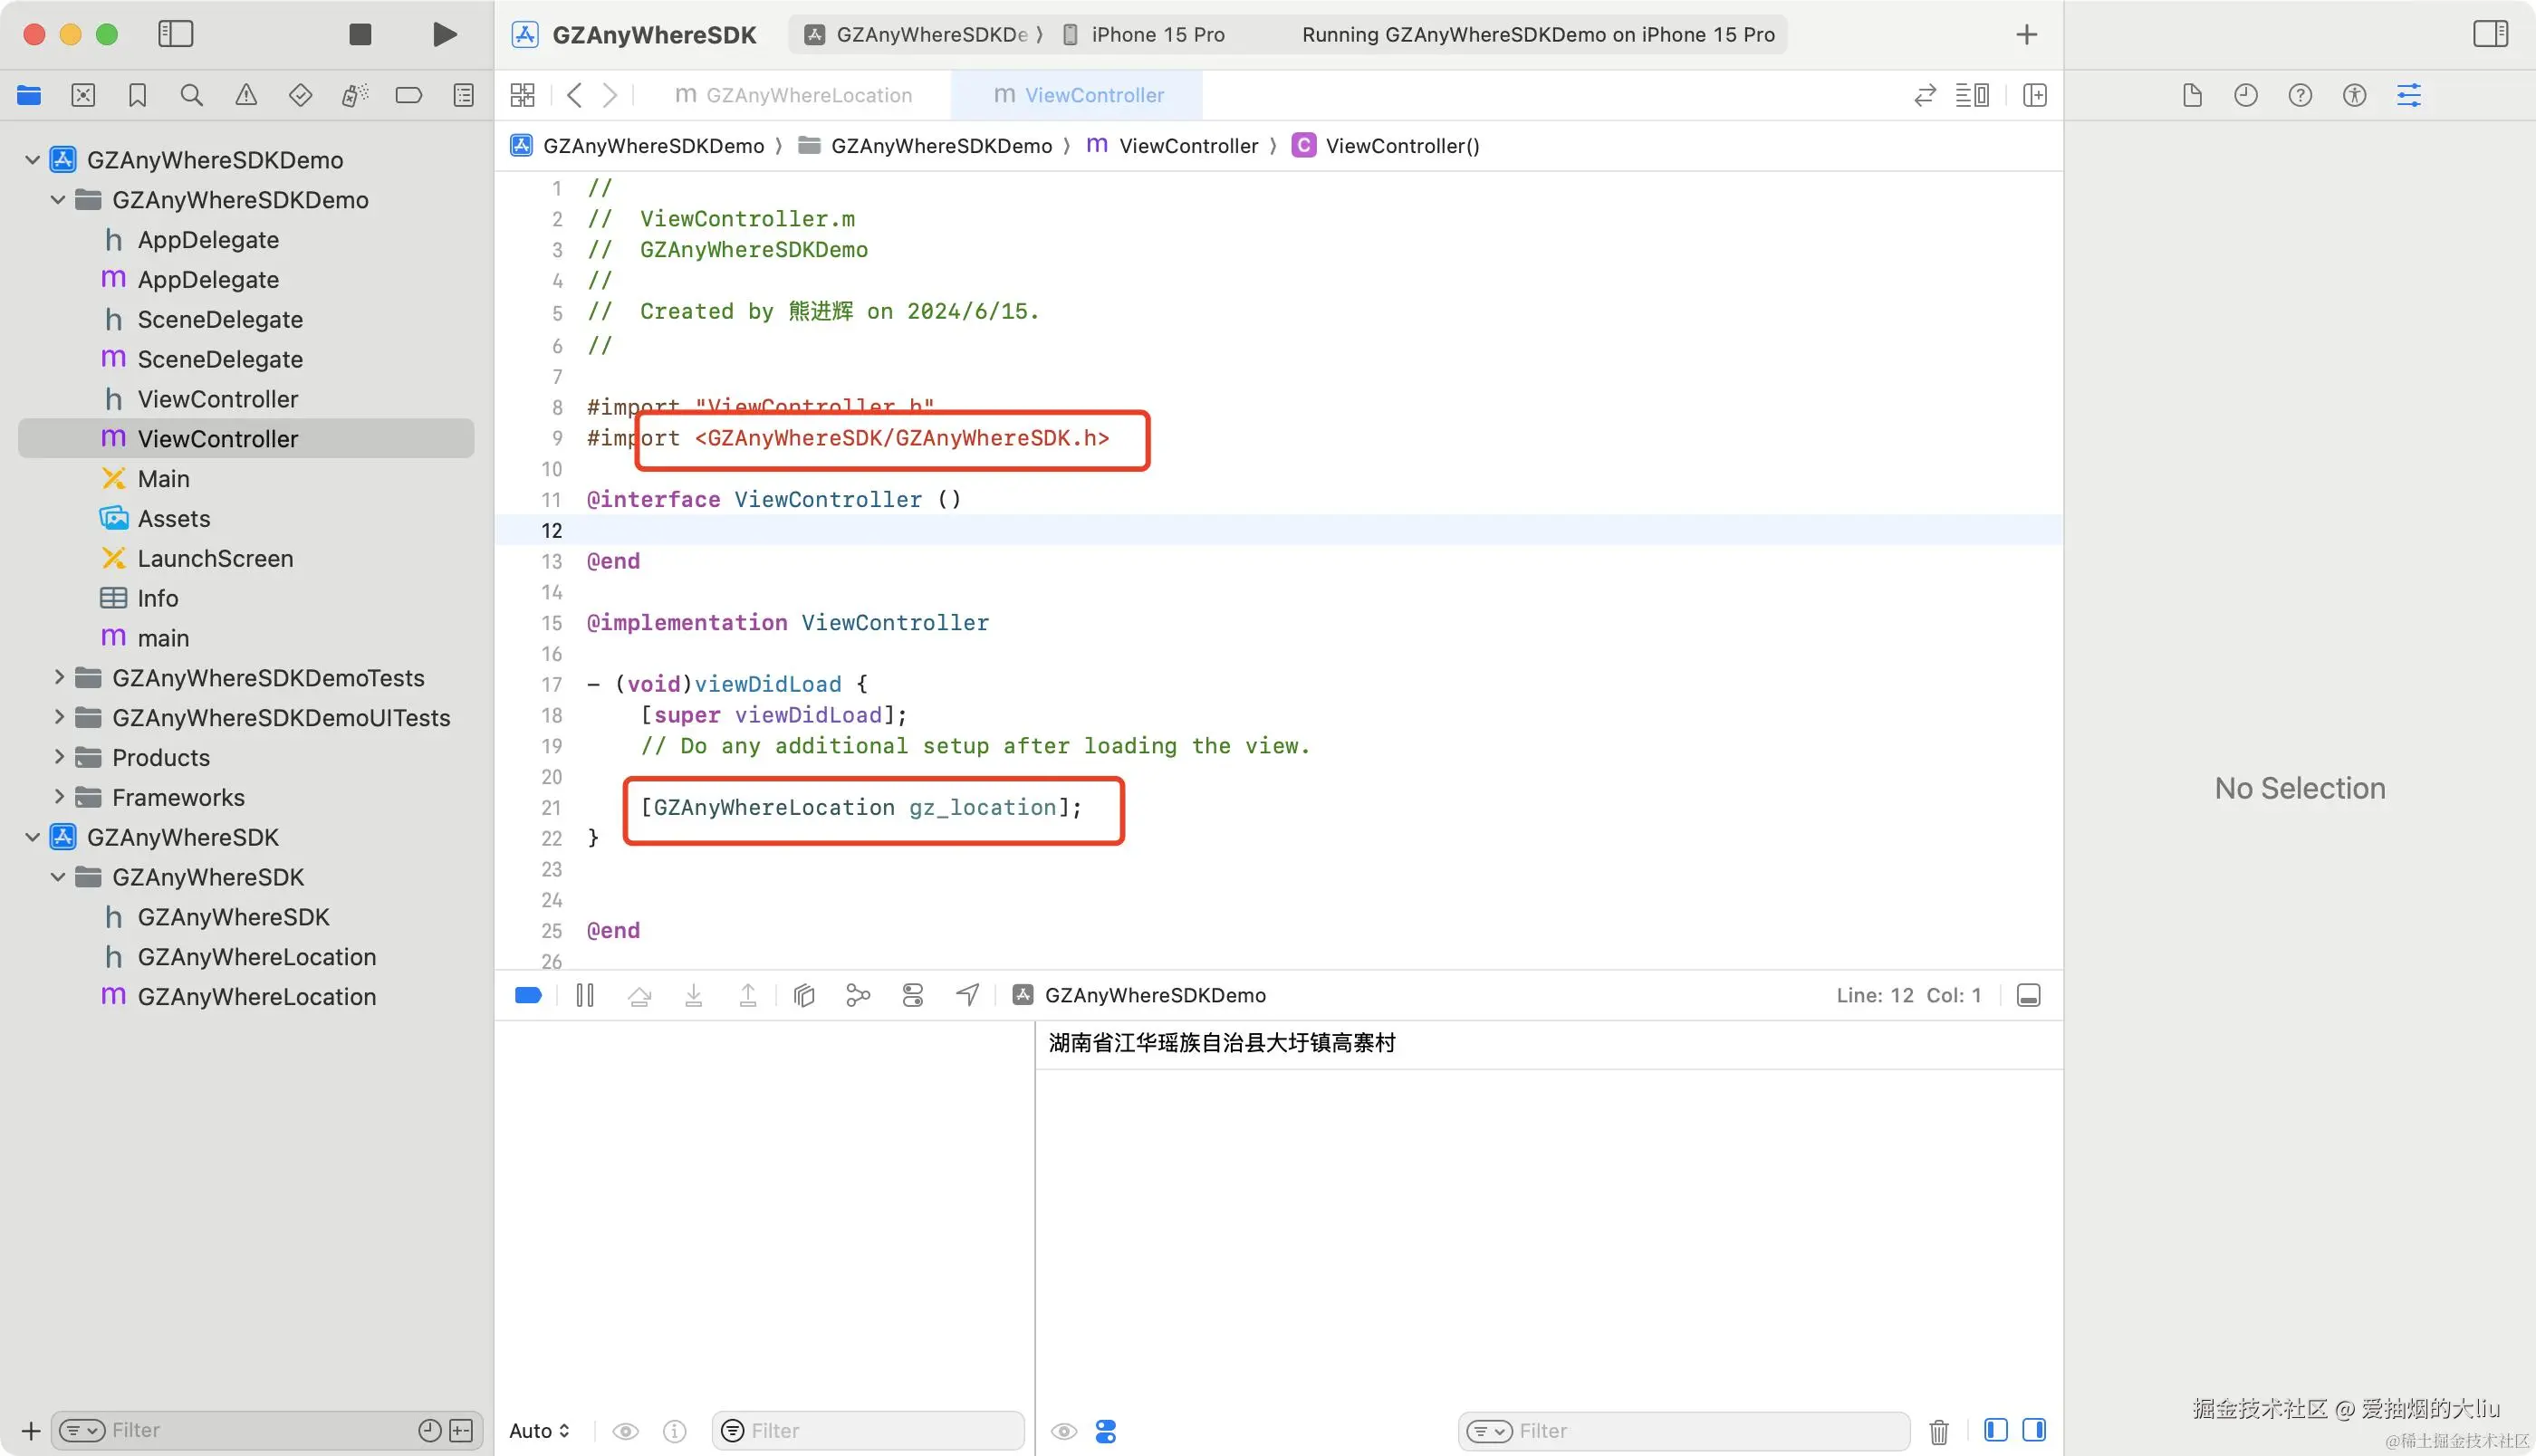Pause program execution
This screenshot has height=1456, width=2536.
(585, 995)
